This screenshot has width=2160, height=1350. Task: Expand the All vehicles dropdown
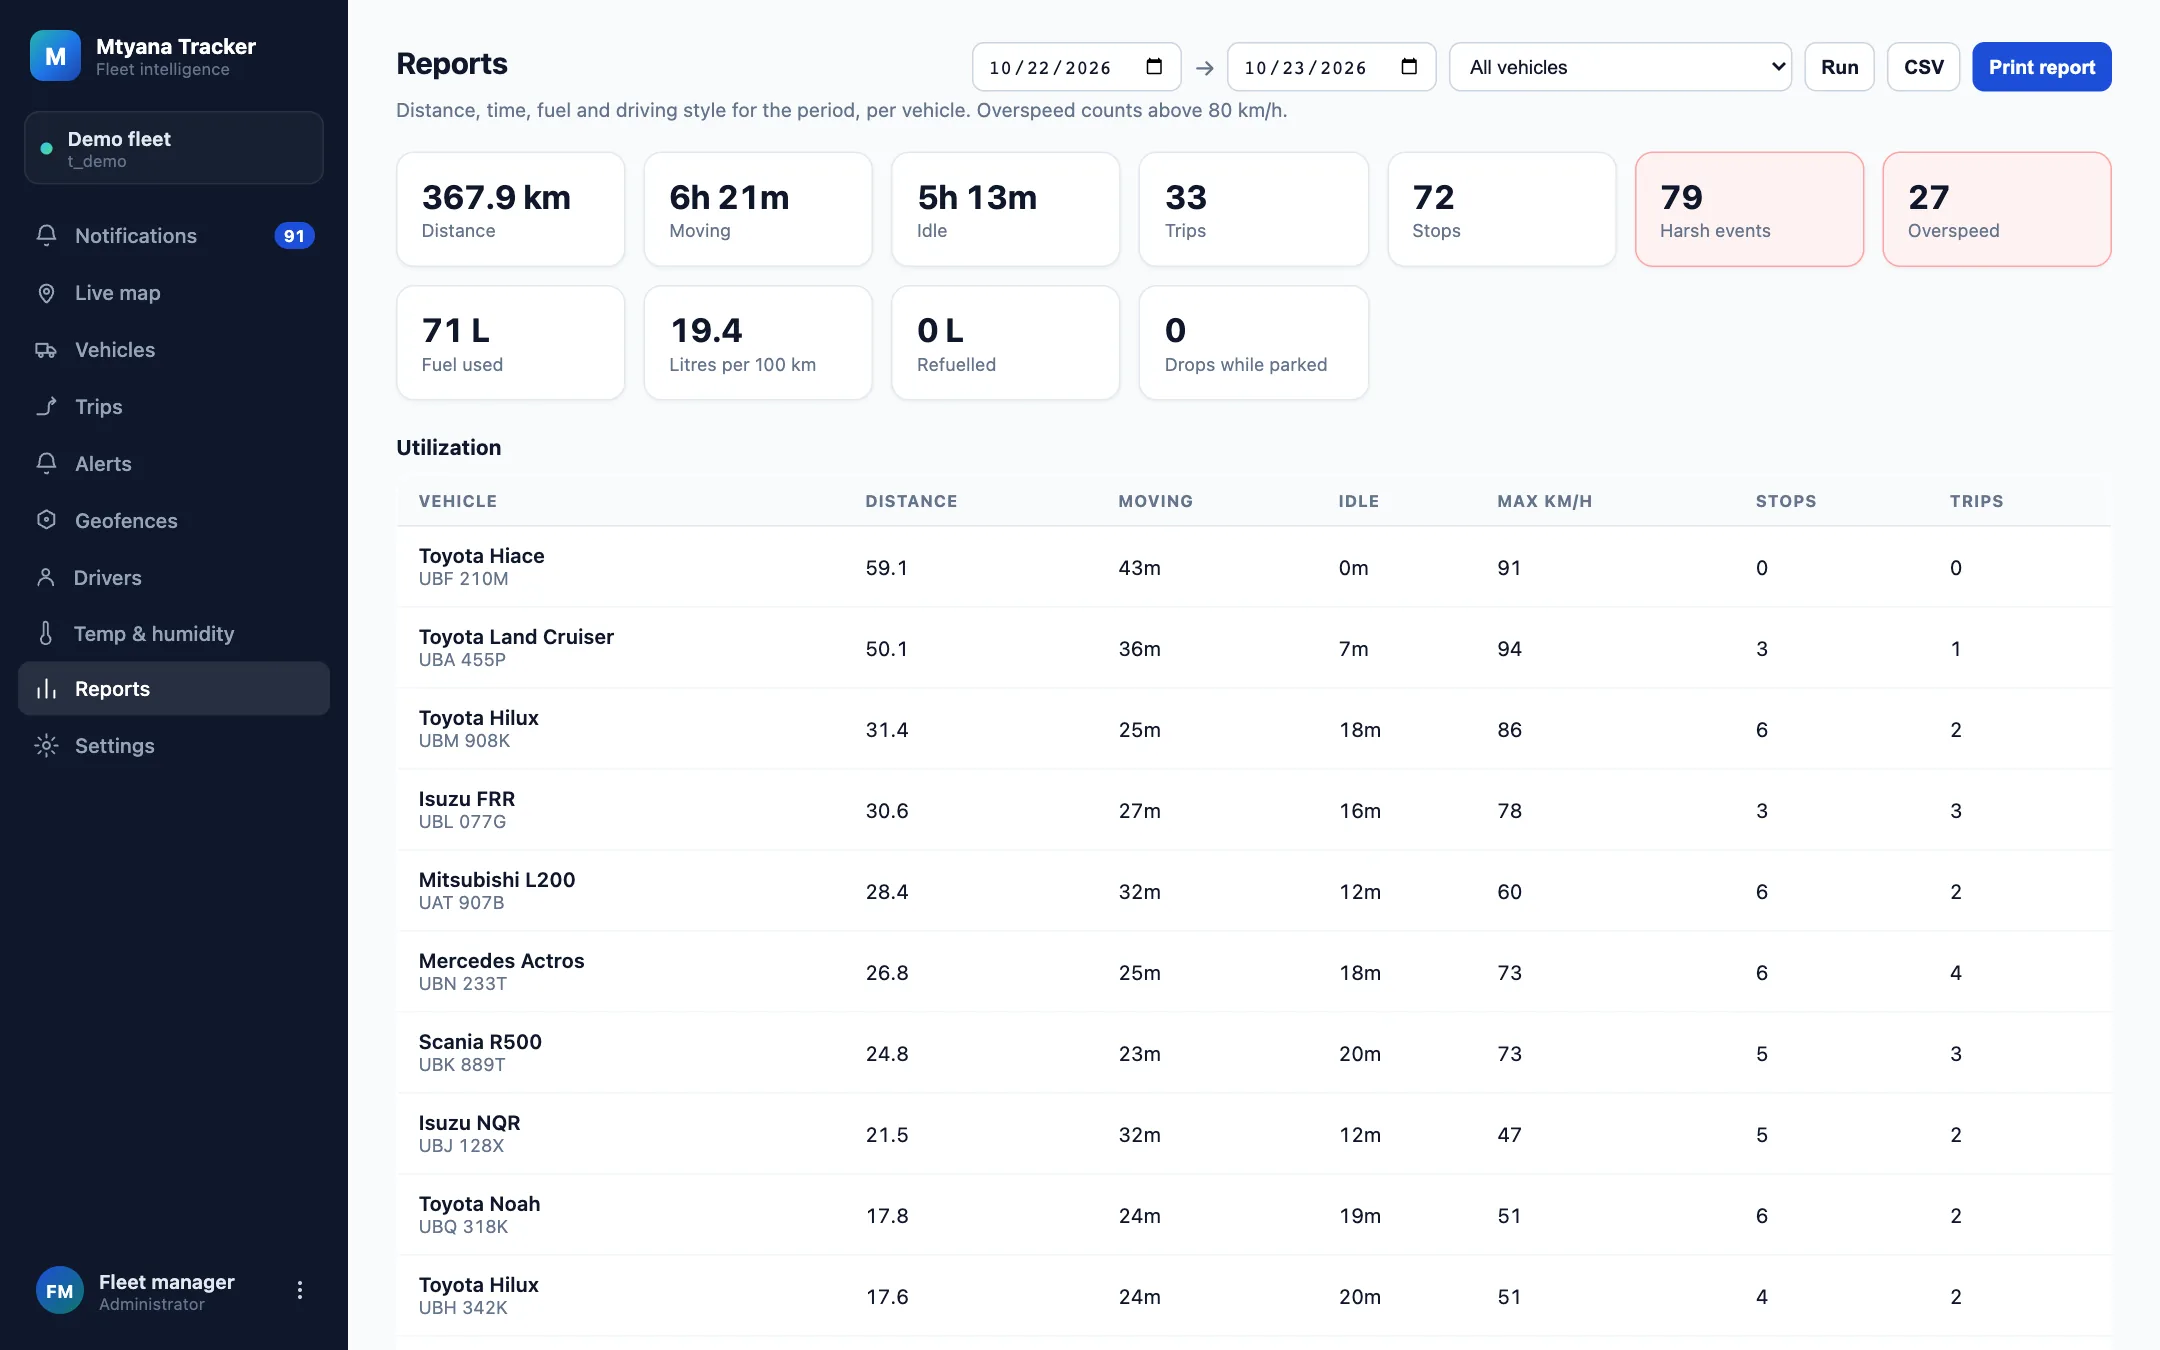tap(1620, 67)
